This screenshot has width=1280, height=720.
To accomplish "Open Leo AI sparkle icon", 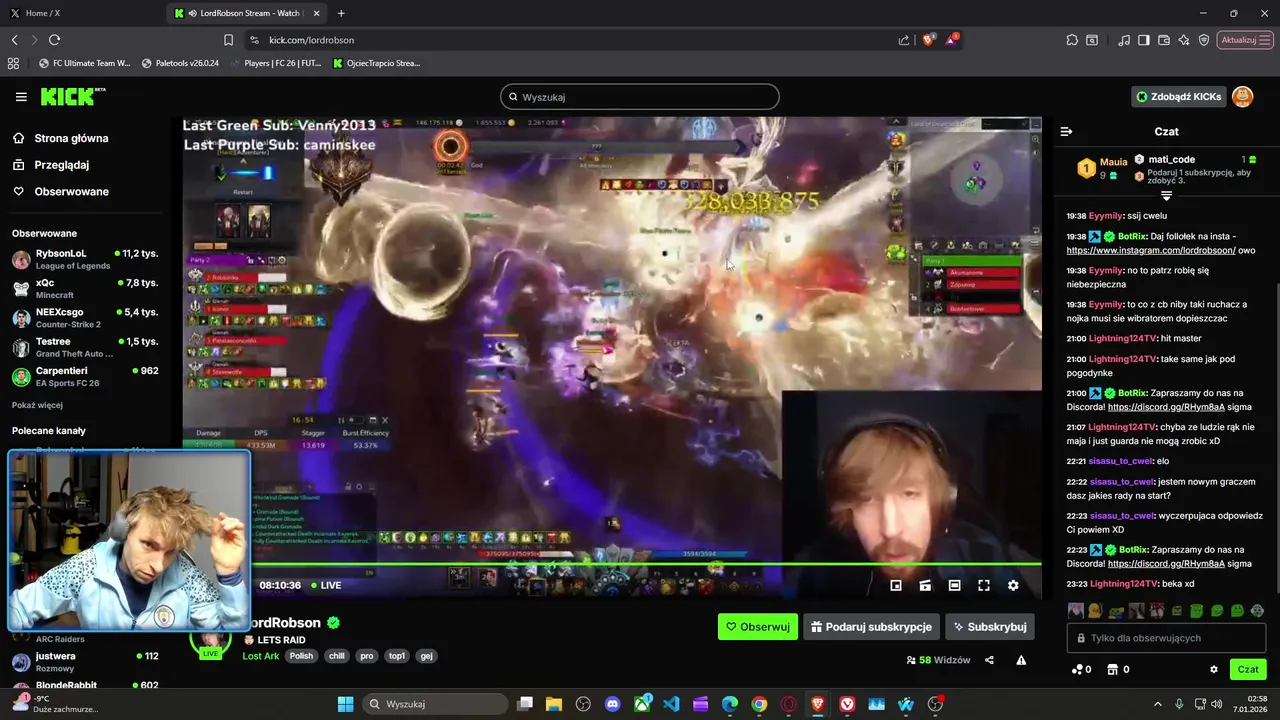I will coord(1184,40).
